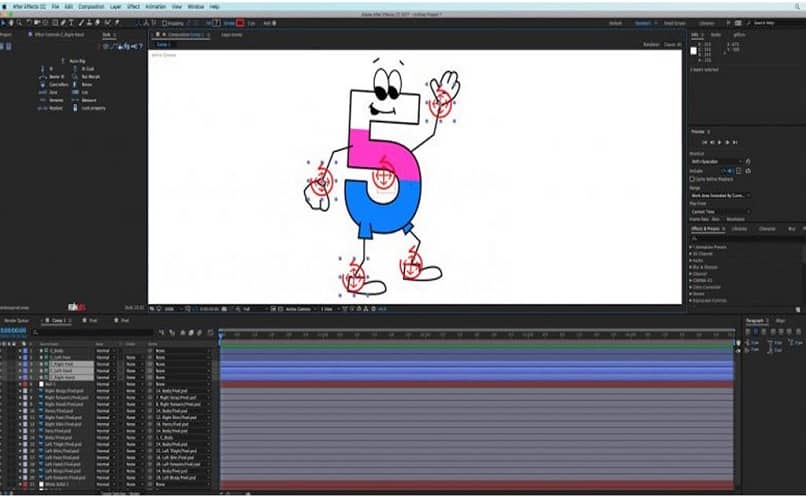Image resolution: width=806 pixels, height=497 pixels.
Task: Open Active Camera view dropdown
Action: (300, 309)
